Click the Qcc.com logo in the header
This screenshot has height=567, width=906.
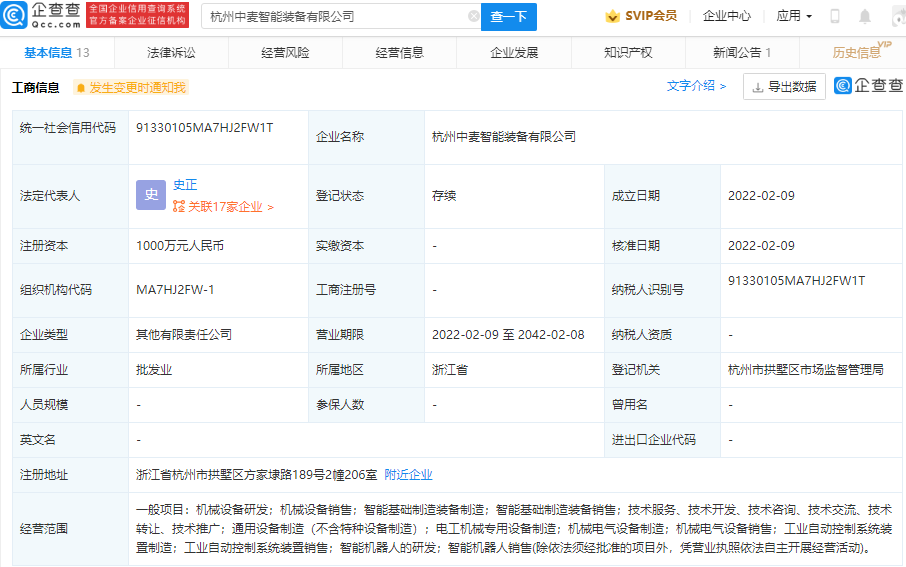tap(41, 16)
